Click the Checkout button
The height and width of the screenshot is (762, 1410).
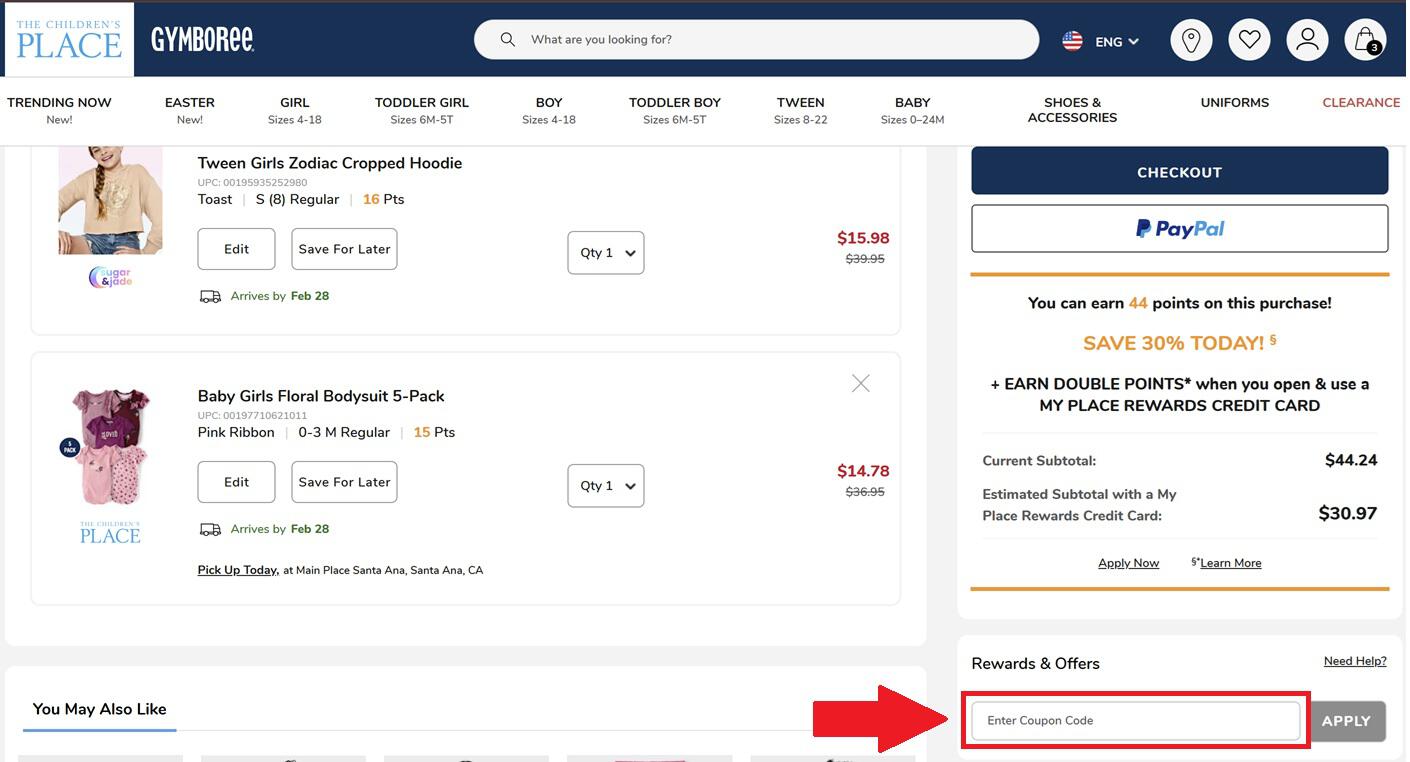(x=1180, y=171)
